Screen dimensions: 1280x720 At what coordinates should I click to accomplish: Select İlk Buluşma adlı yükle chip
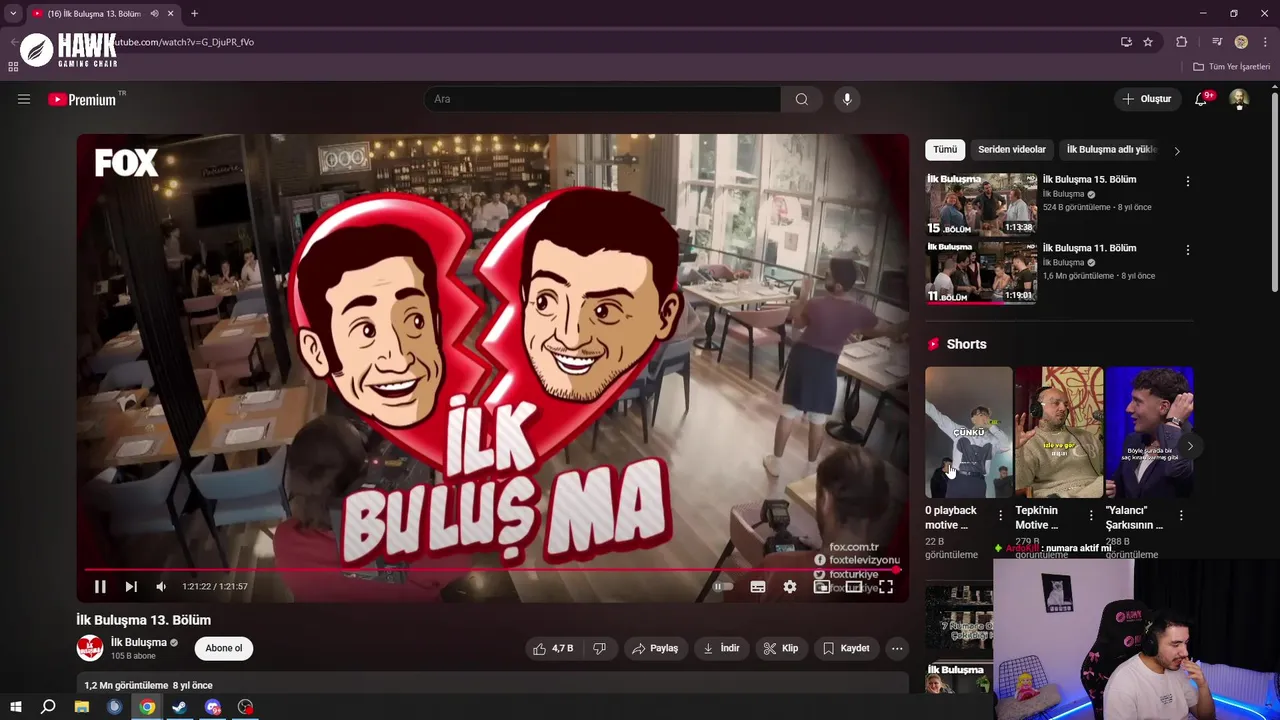coord(1110,149)
